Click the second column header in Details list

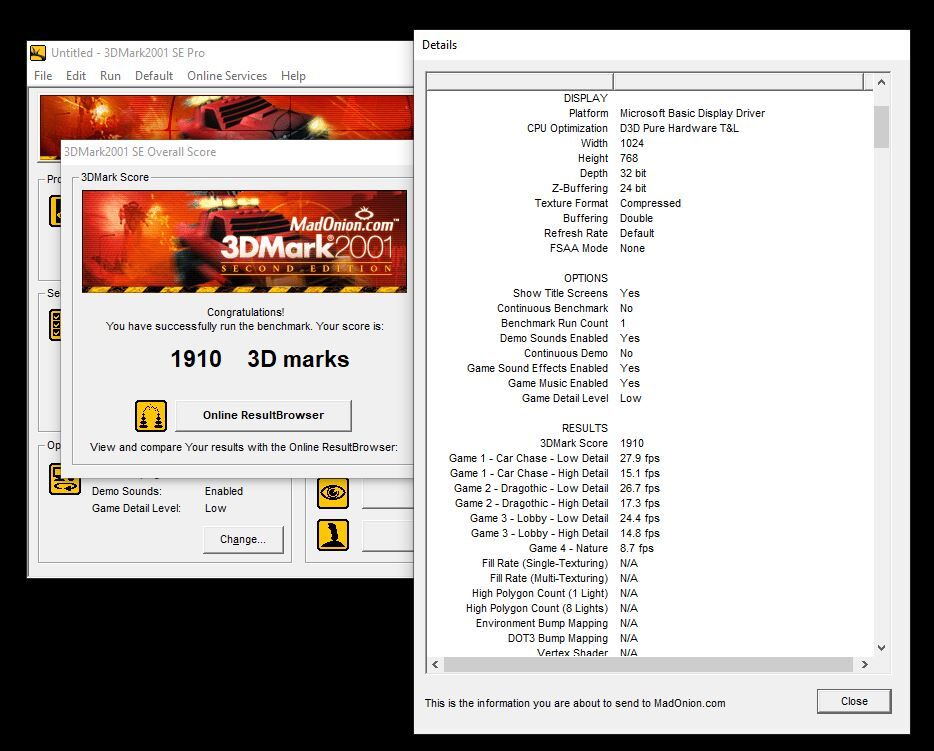pos(738,82)
